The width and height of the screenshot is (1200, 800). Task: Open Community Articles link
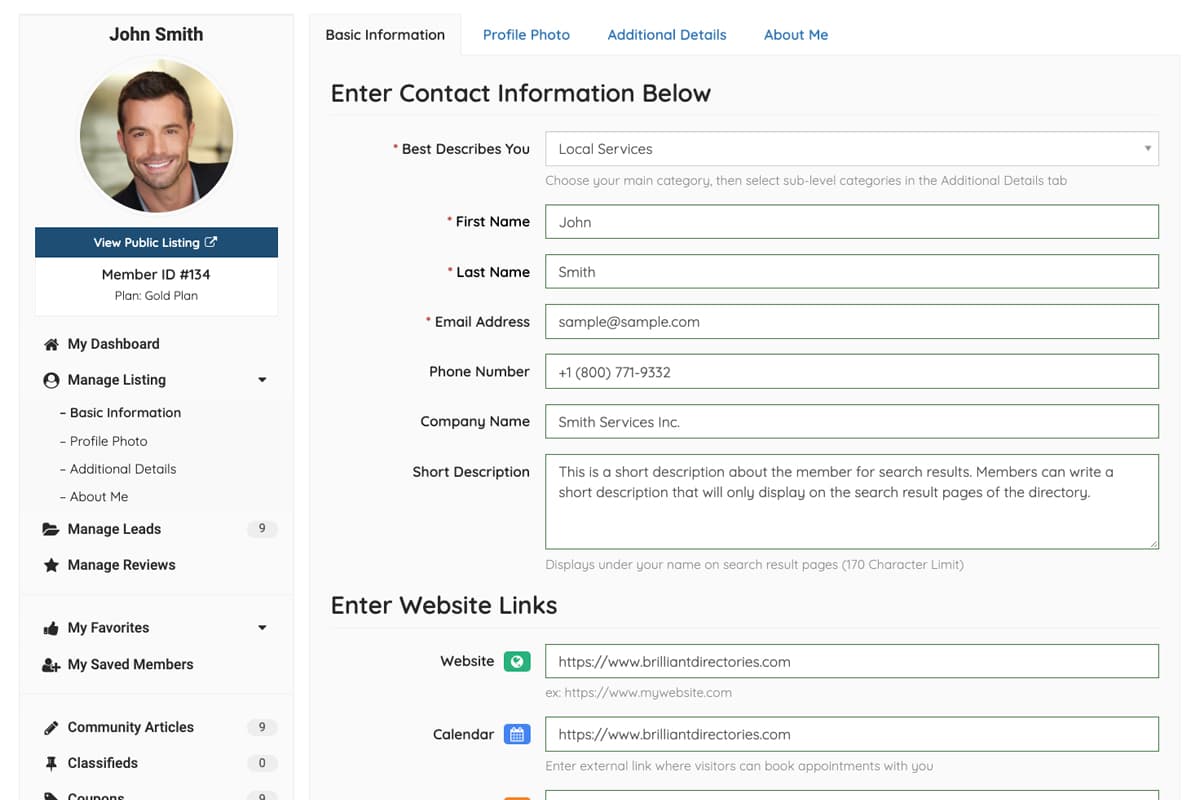130,727
